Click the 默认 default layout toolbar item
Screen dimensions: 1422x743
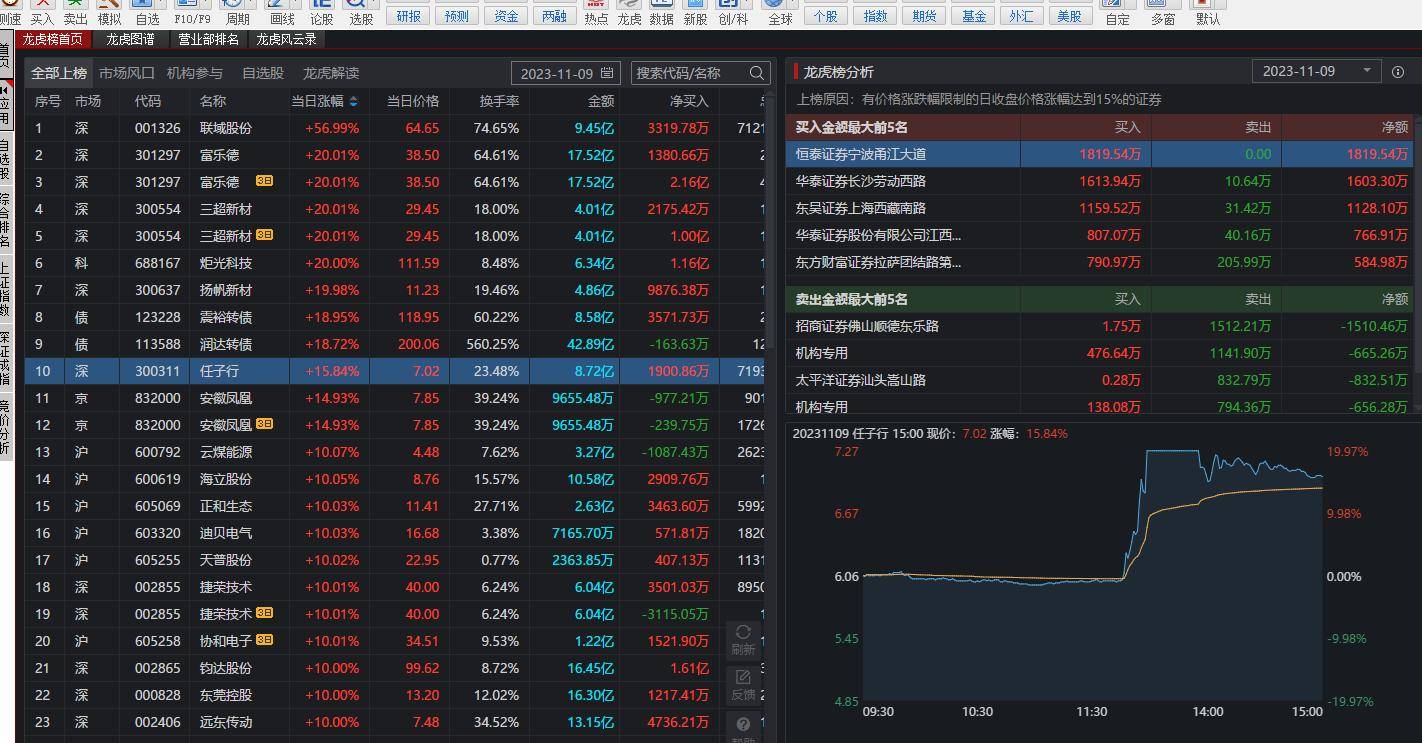[x=1208, y=13]
